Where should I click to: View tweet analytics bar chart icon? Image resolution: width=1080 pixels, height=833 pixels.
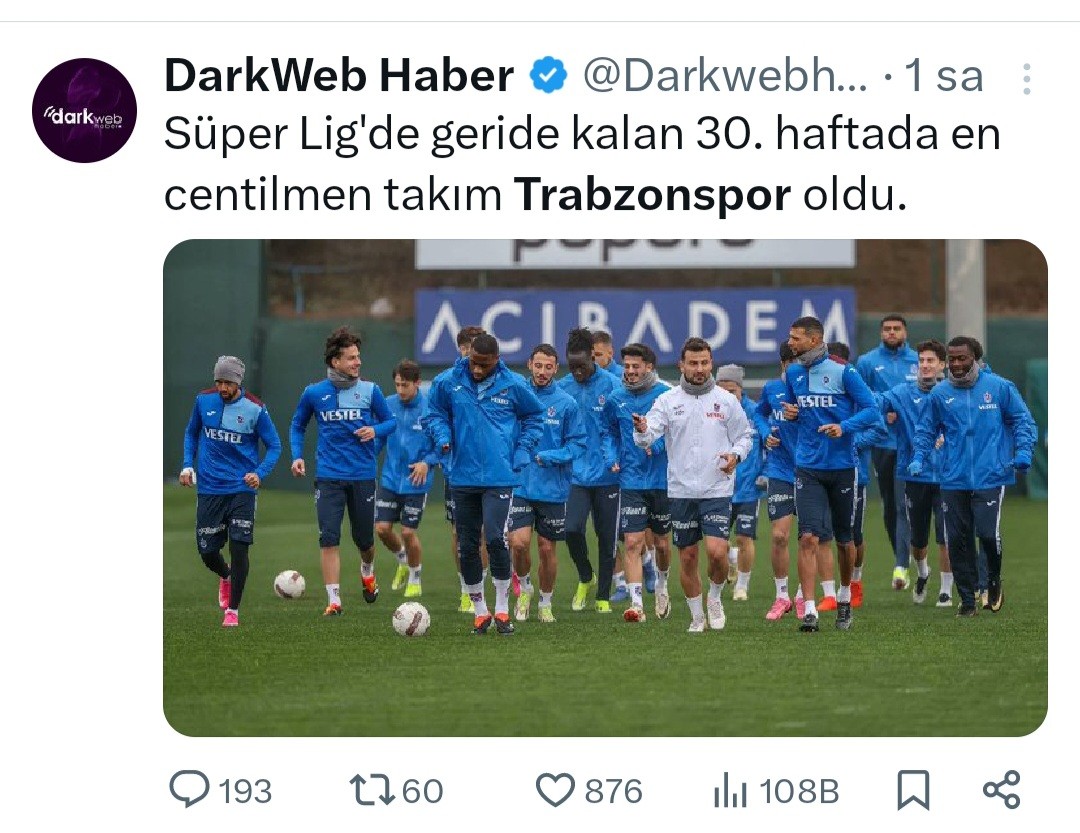click(730, 790)
